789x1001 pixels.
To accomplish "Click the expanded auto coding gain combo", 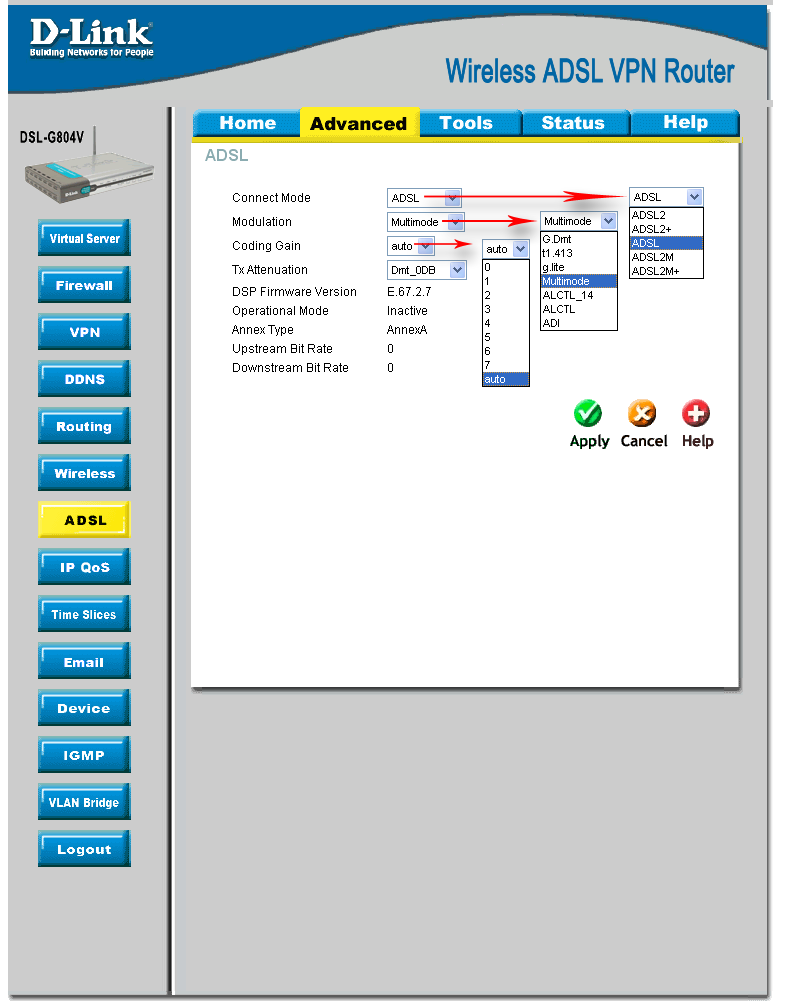I will (506, 249).
